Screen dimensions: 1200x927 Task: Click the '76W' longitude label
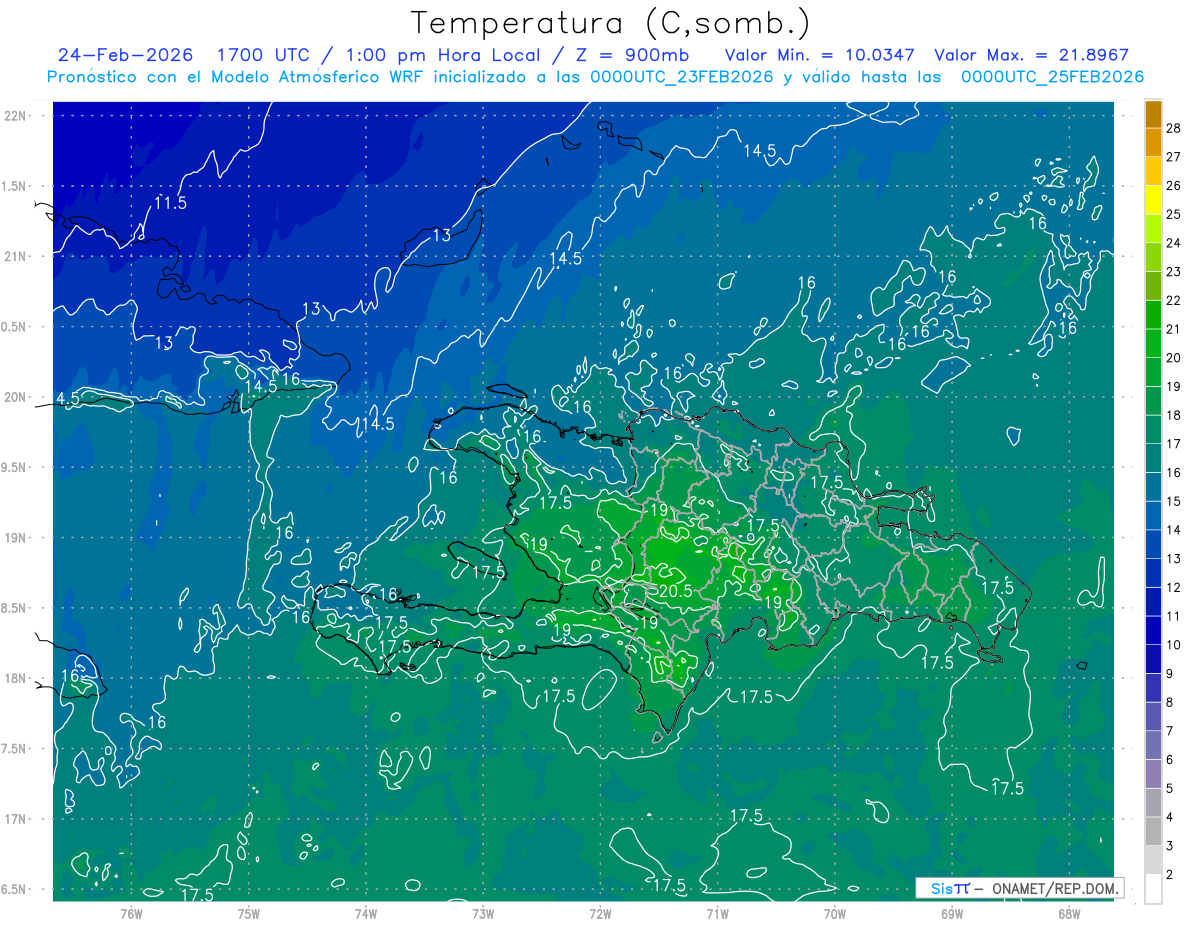pos(132,913)
